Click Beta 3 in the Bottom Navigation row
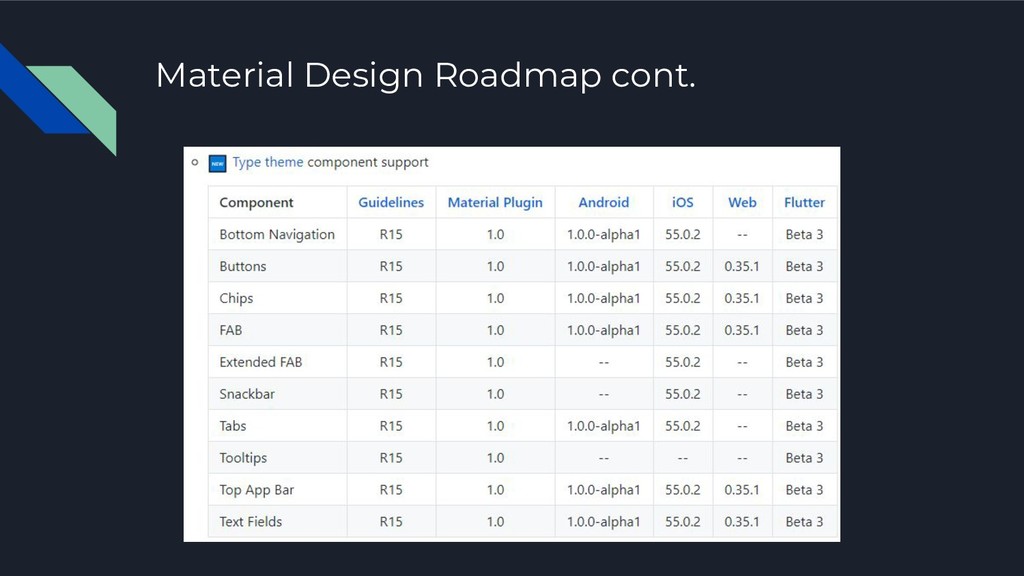 pos(804,234)
